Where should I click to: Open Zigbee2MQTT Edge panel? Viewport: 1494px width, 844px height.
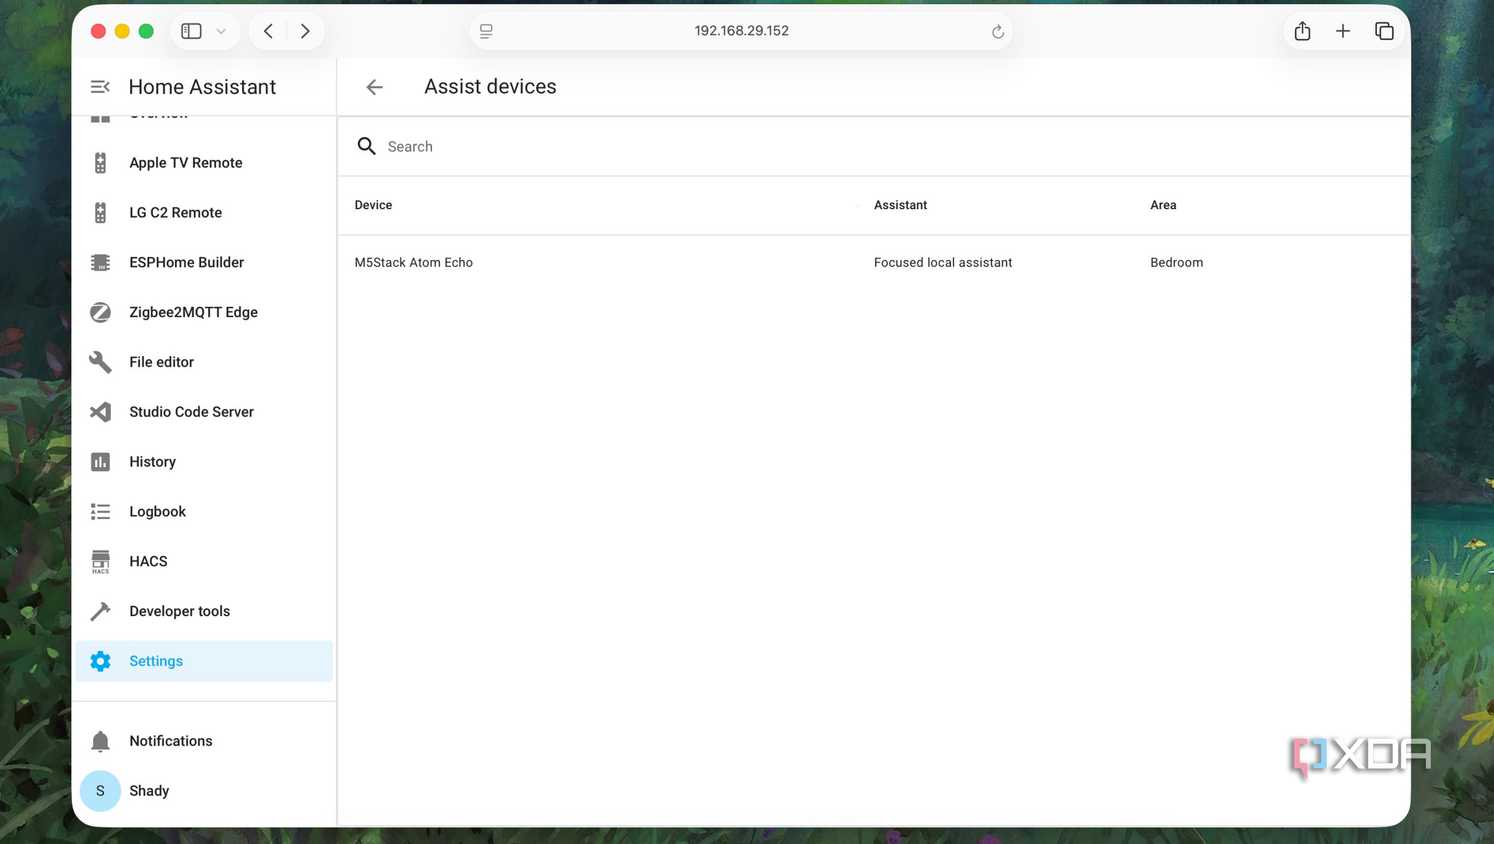[204, 312]
